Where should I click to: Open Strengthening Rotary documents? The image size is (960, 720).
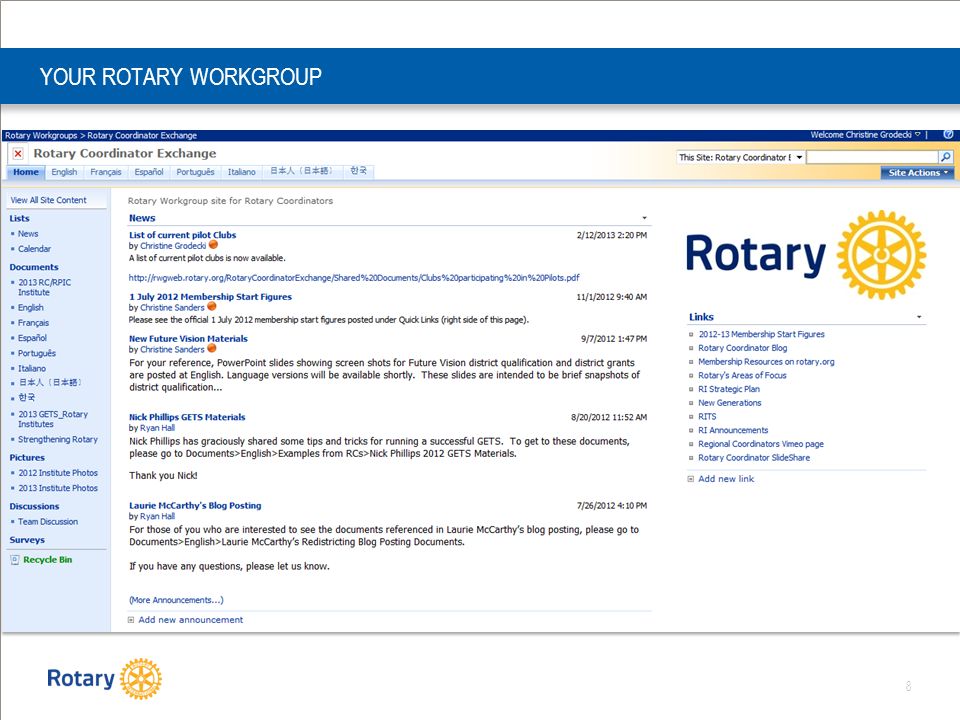click(x=58, y=439)
